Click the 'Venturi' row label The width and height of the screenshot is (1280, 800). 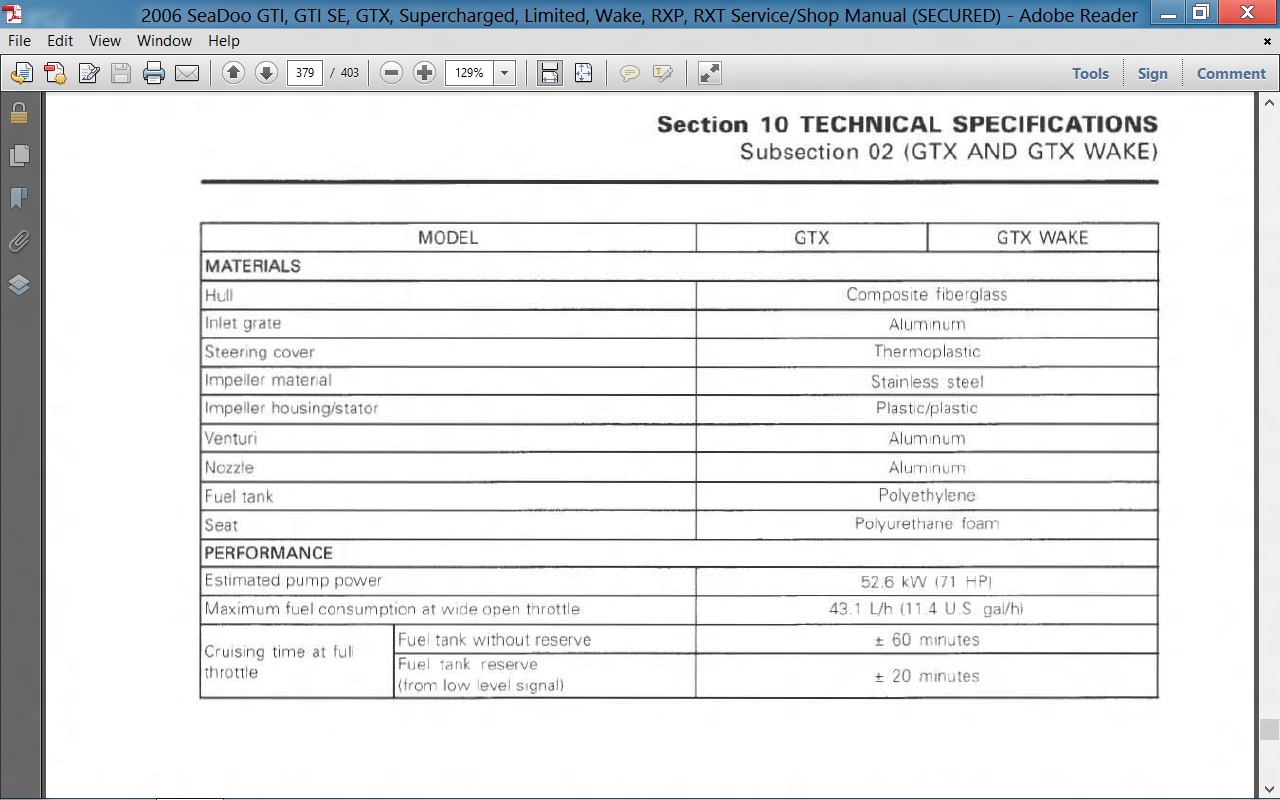tap(233, 438)
